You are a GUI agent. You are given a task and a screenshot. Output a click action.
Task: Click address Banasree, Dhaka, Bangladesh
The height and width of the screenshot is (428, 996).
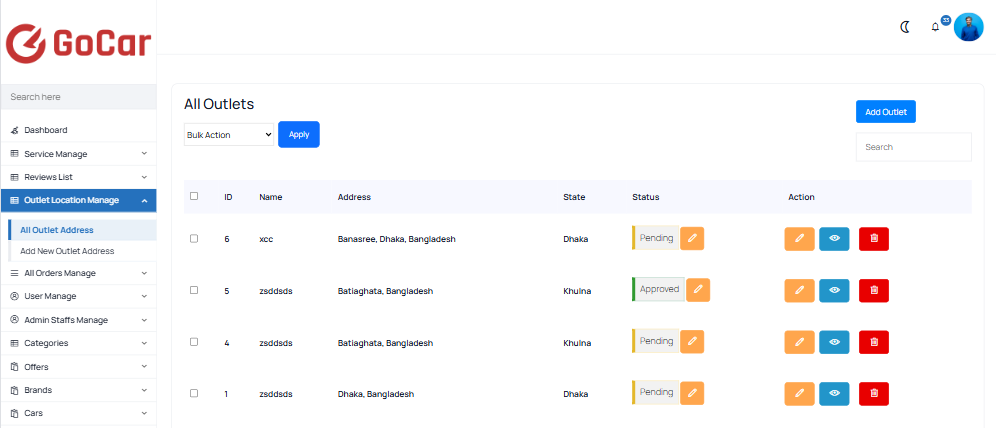pos(396,239)
